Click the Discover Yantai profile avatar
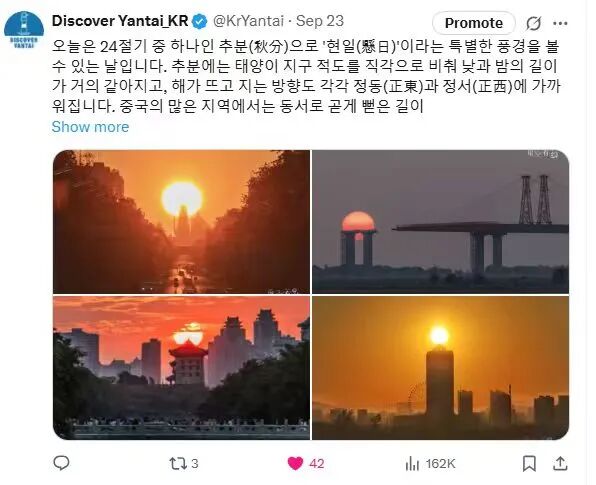The image size is (596, 485). pos(24,30)
